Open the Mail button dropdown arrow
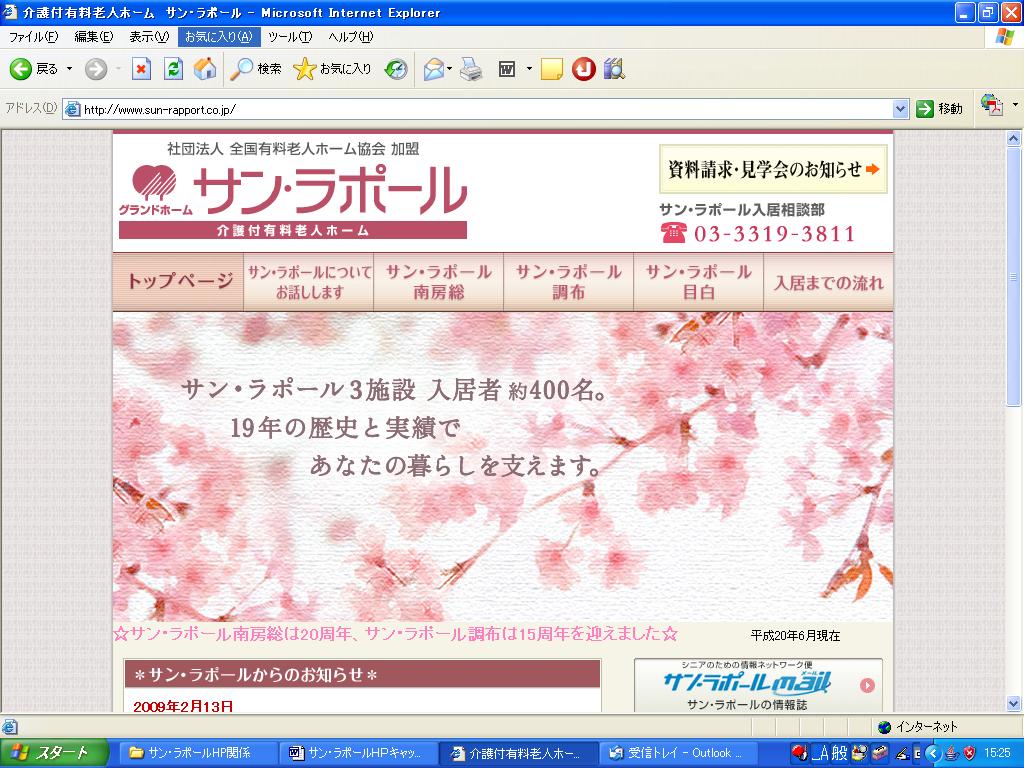 450,69
